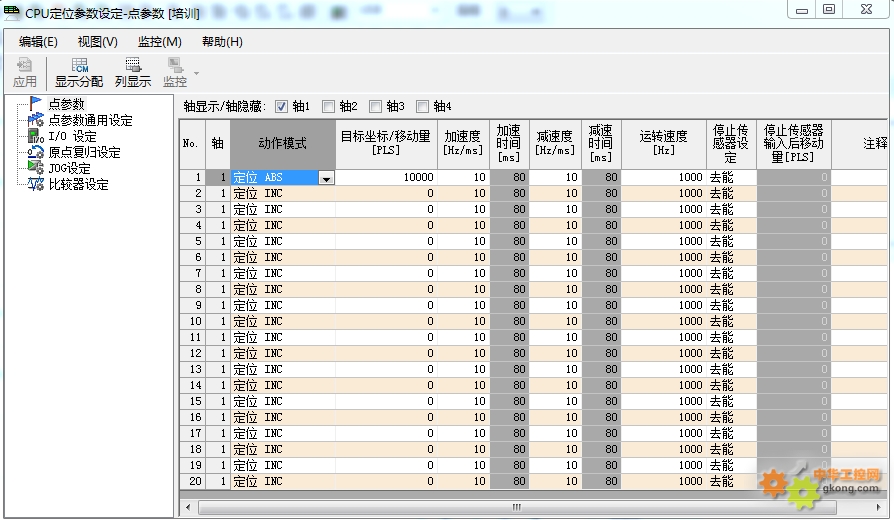Click 定位 INC cell in row 15

(283, 401)
